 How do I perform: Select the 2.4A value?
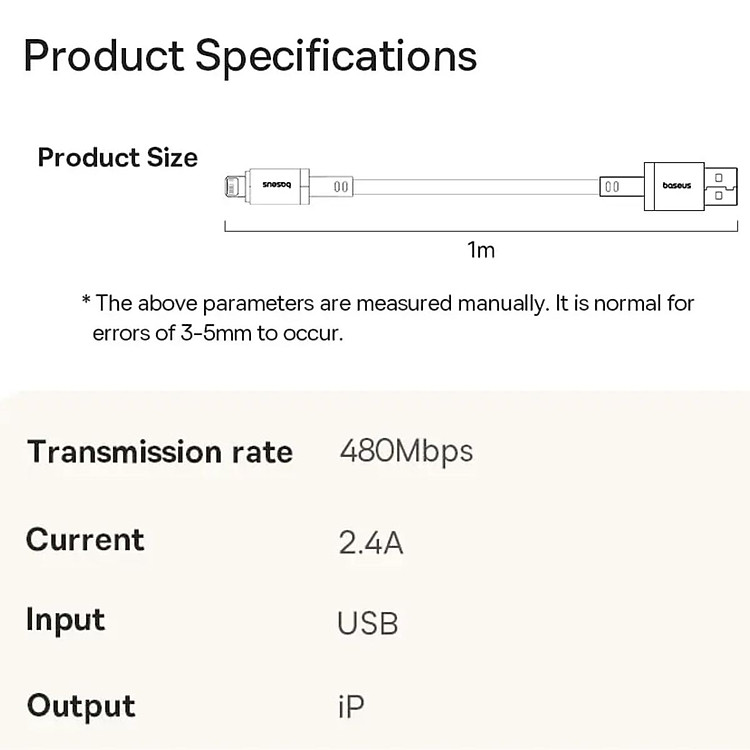371,543
